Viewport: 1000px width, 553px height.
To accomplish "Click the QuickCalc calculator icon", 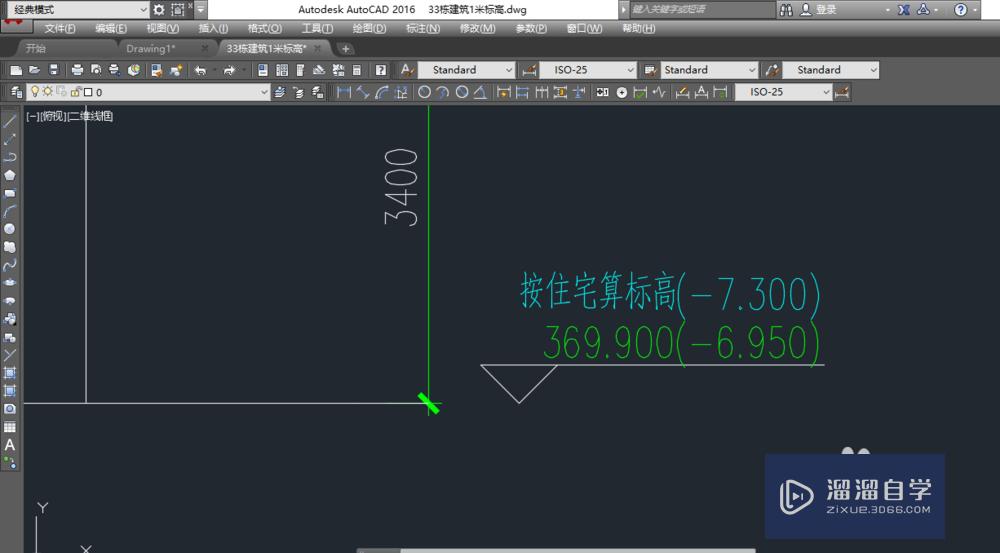I will pos(357,70).
